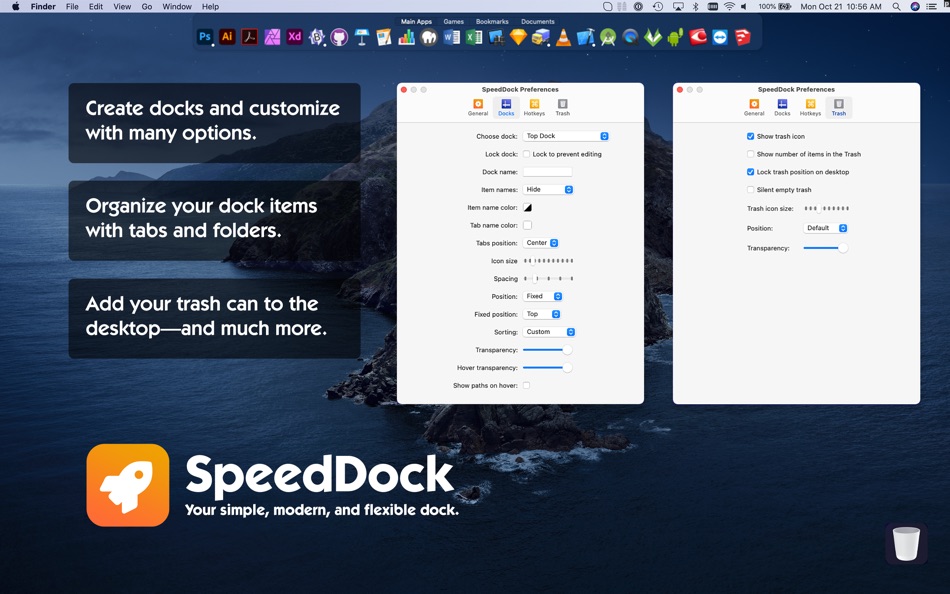Screen dimensions: 950x594
Task: Open the Sorting dropdown set to Custom
Action: (549, 332)
